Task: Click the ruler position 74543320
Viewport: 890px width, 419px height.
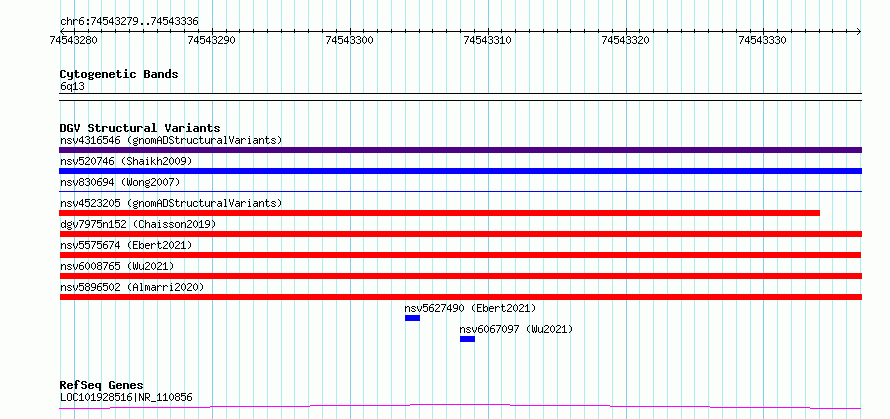Action: coord(625,40)
